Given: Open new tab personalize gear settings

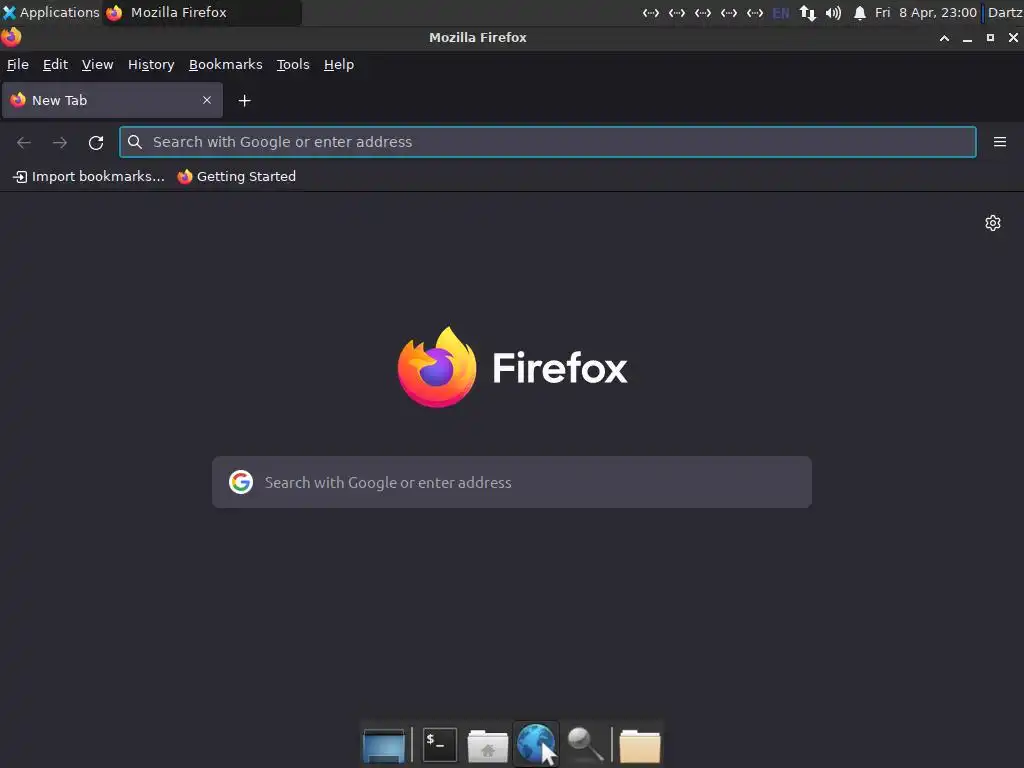Looking at the screenshot, I should click(993, 223).
